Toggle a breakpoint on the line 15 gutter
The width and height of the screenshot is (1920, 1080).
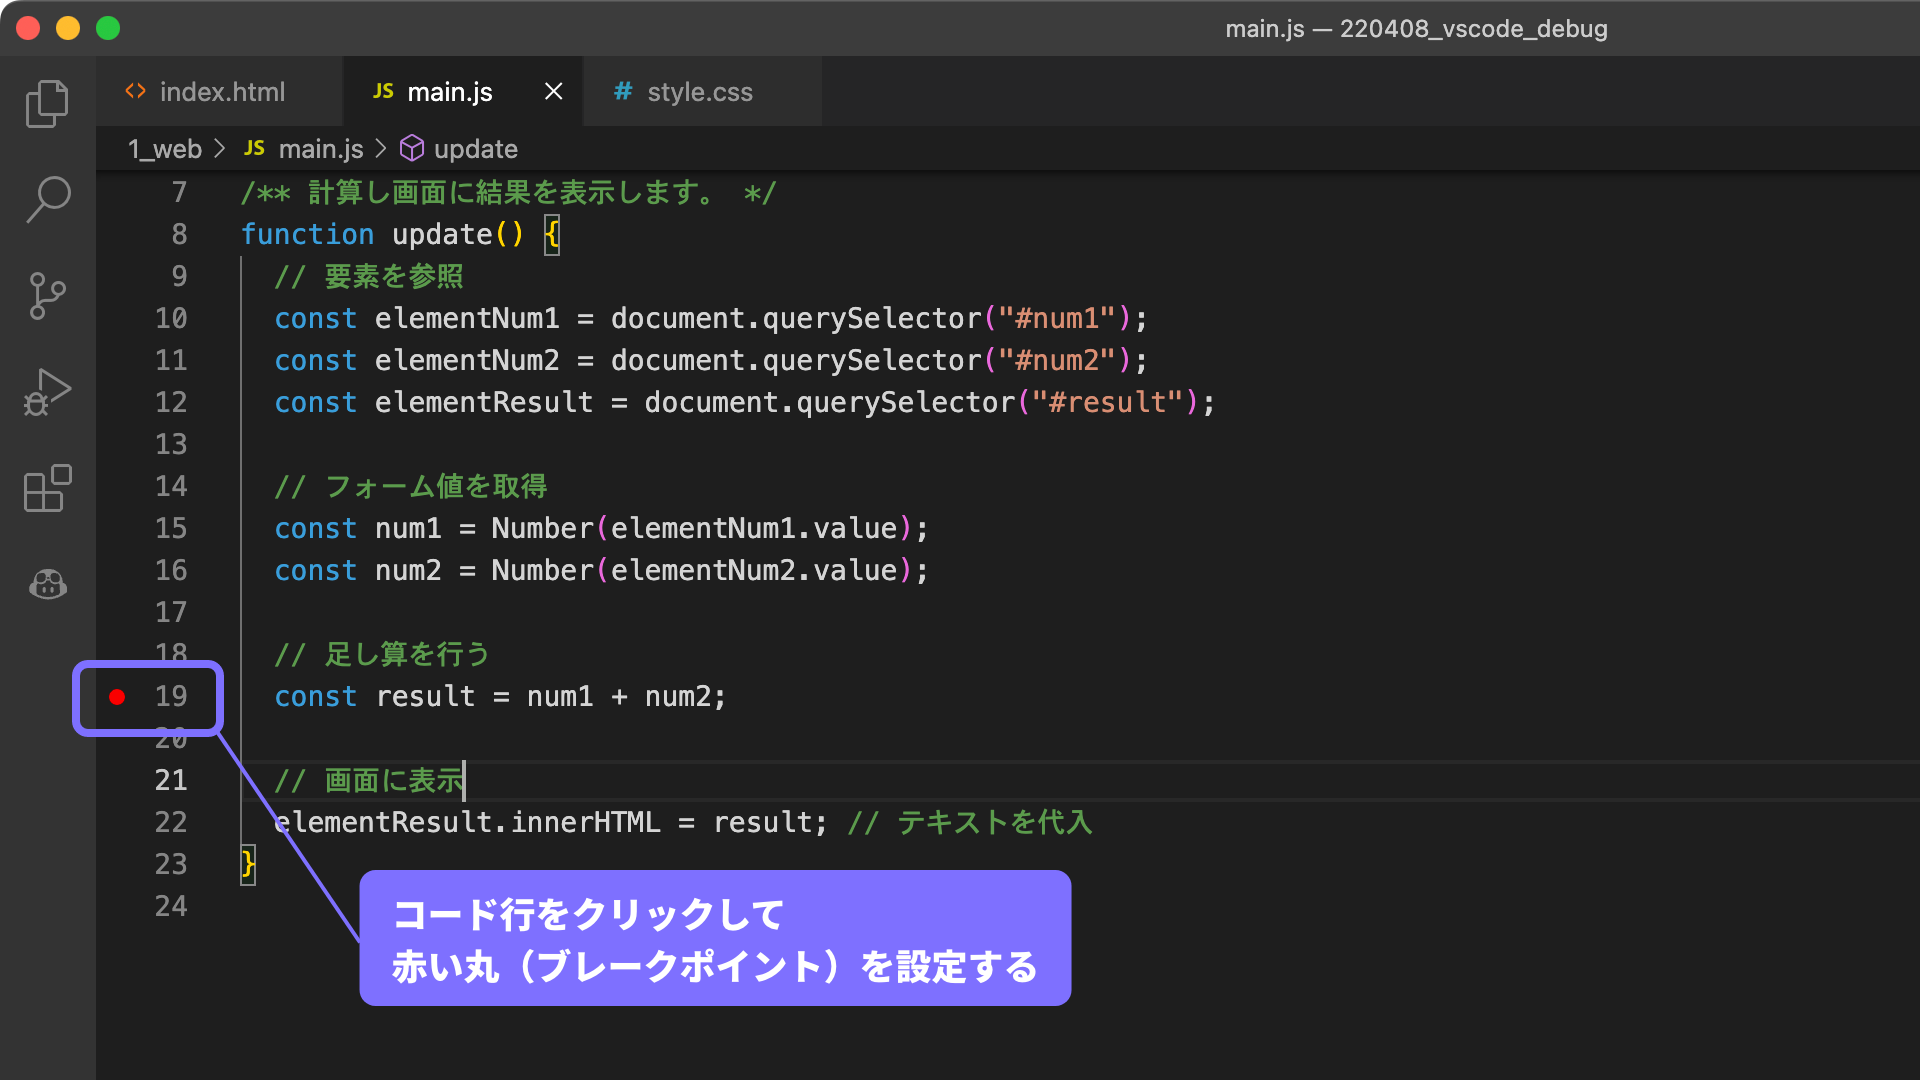[117, 529]
